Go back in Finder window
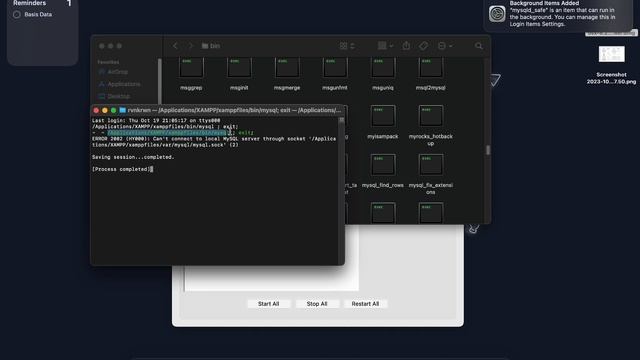640x360 pixels. point(175,46)
